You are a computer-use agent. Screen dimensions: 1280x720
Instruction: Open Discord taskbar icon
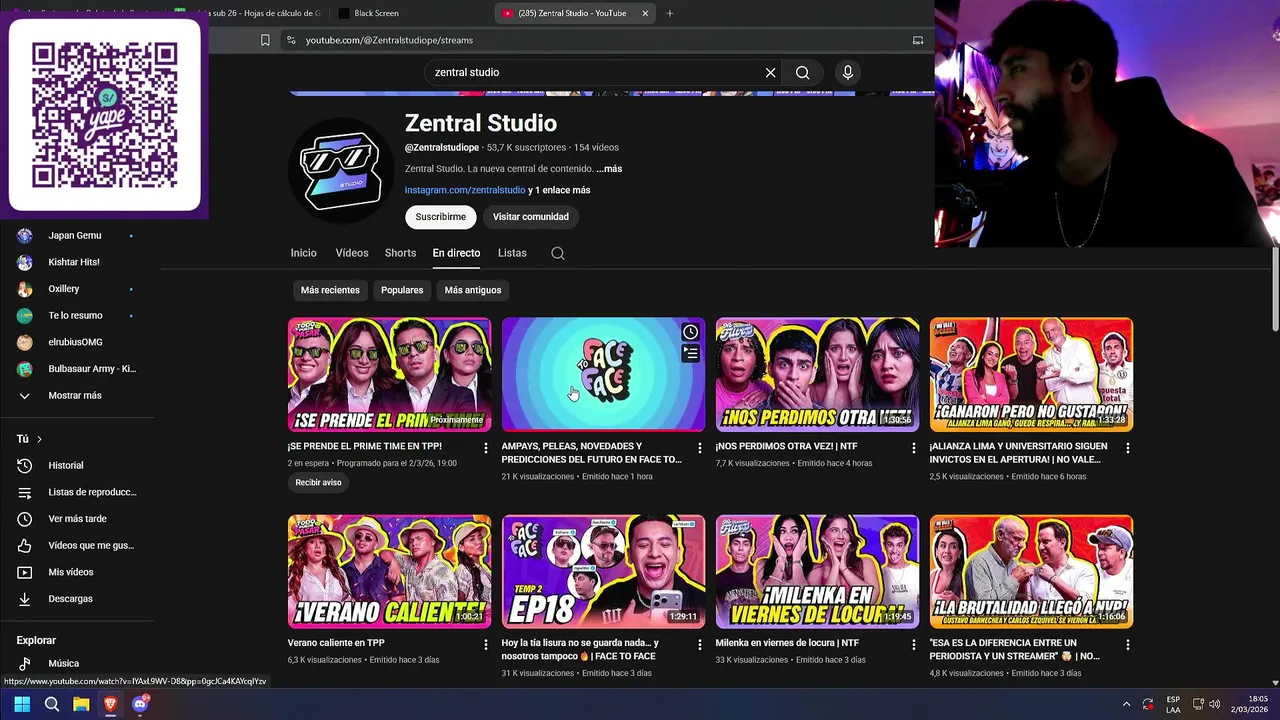tap(140, 704)
